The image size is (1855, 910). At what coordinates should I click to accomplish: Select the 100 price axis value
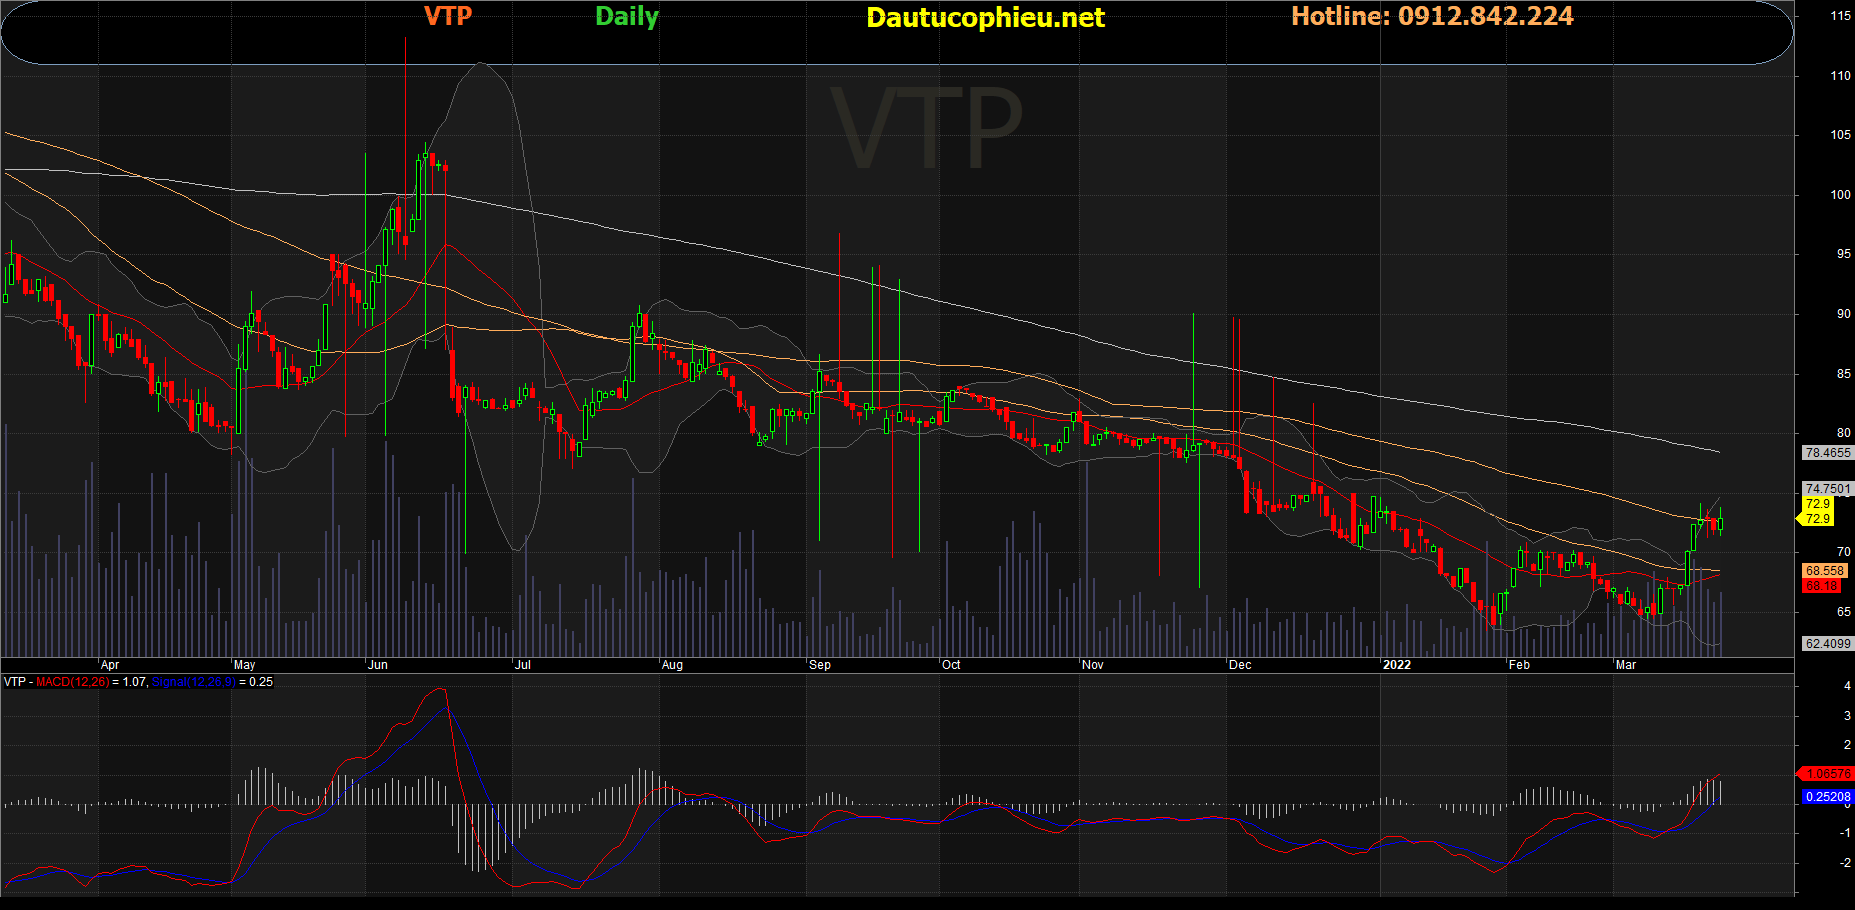coord(1840,195)
